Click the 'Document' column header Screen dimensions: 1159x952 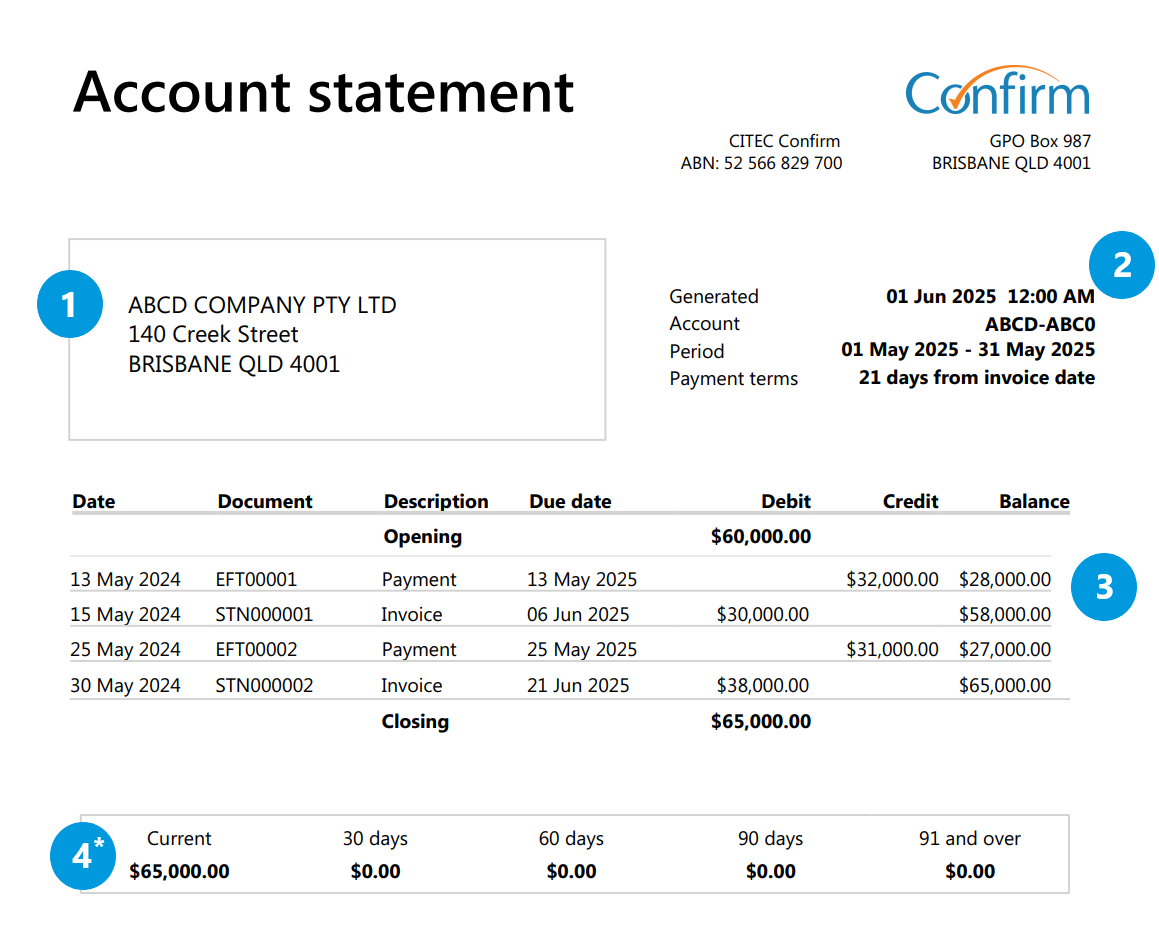(x=265, y=502)
